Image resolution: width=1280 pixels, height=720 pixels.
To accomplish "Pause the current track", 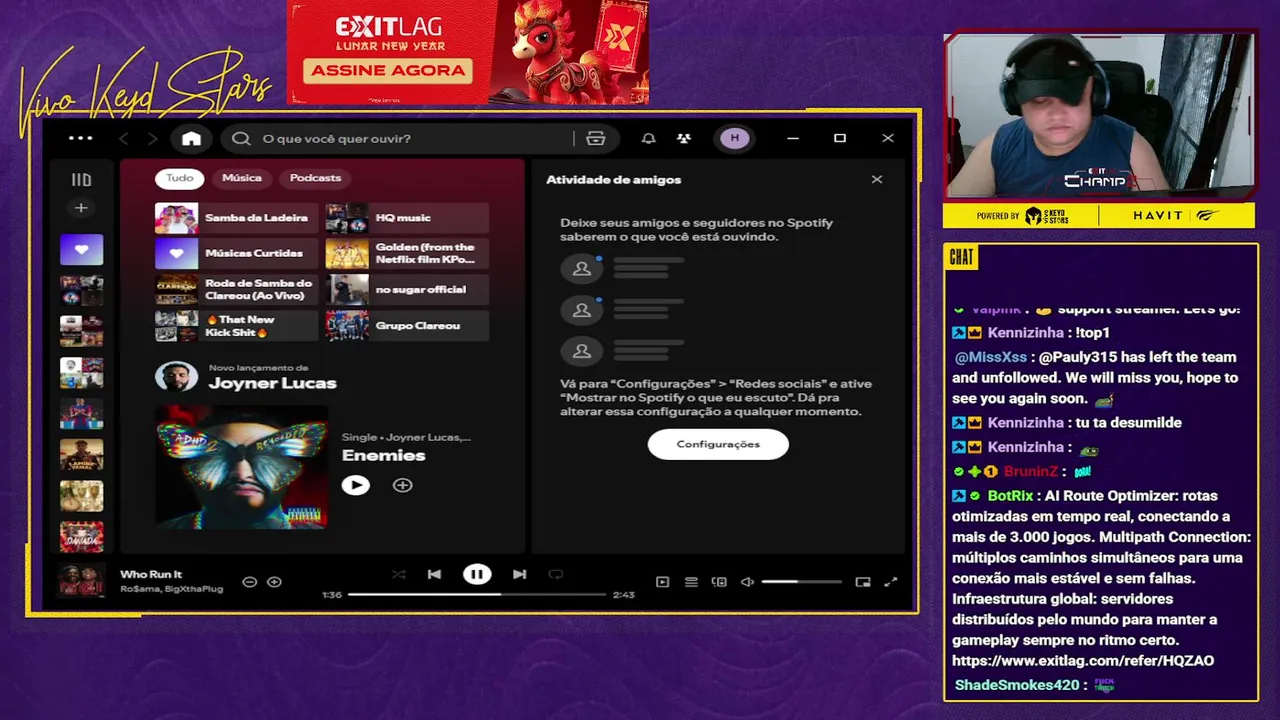I will (477, 574).
